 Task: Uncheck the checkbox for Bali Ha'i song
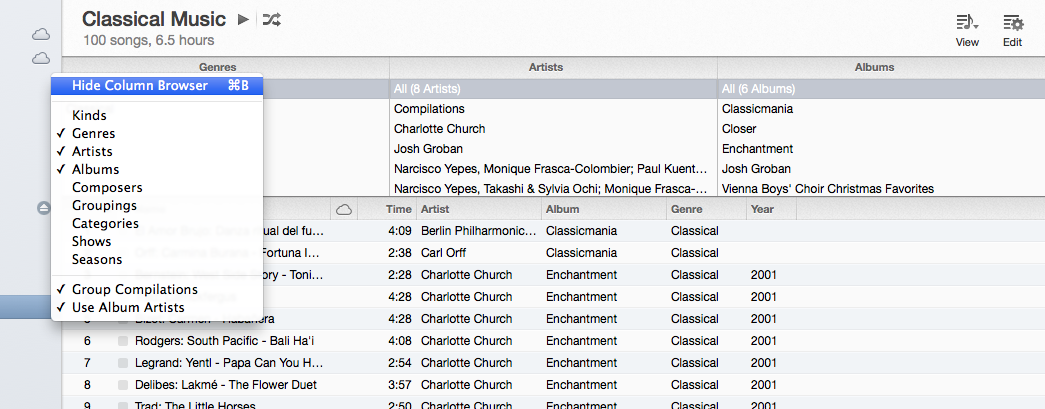point(123,341)
